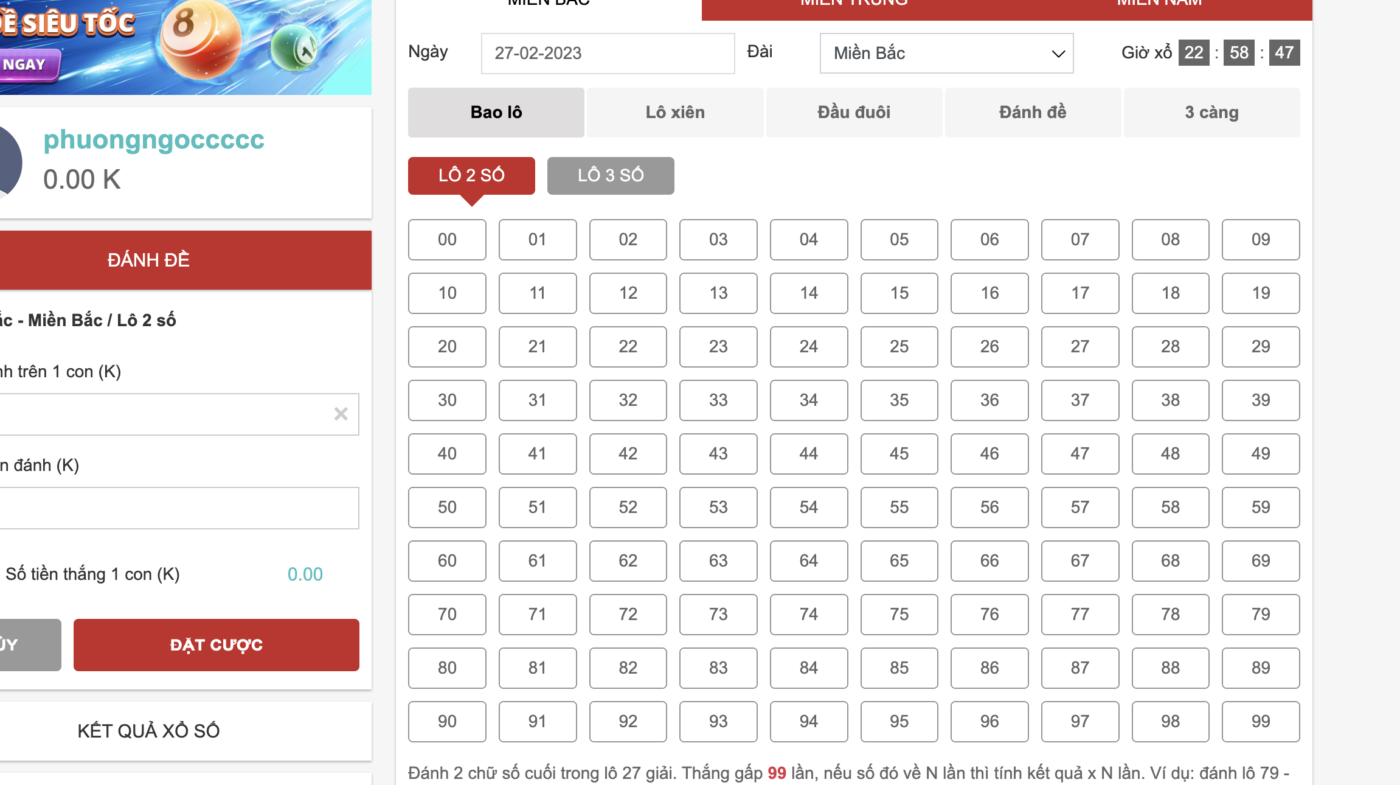The width and height of the screenshot is (1400, 785).
Task: Click the user avatar next to phuongngoccccc
Action: point(8,162)
